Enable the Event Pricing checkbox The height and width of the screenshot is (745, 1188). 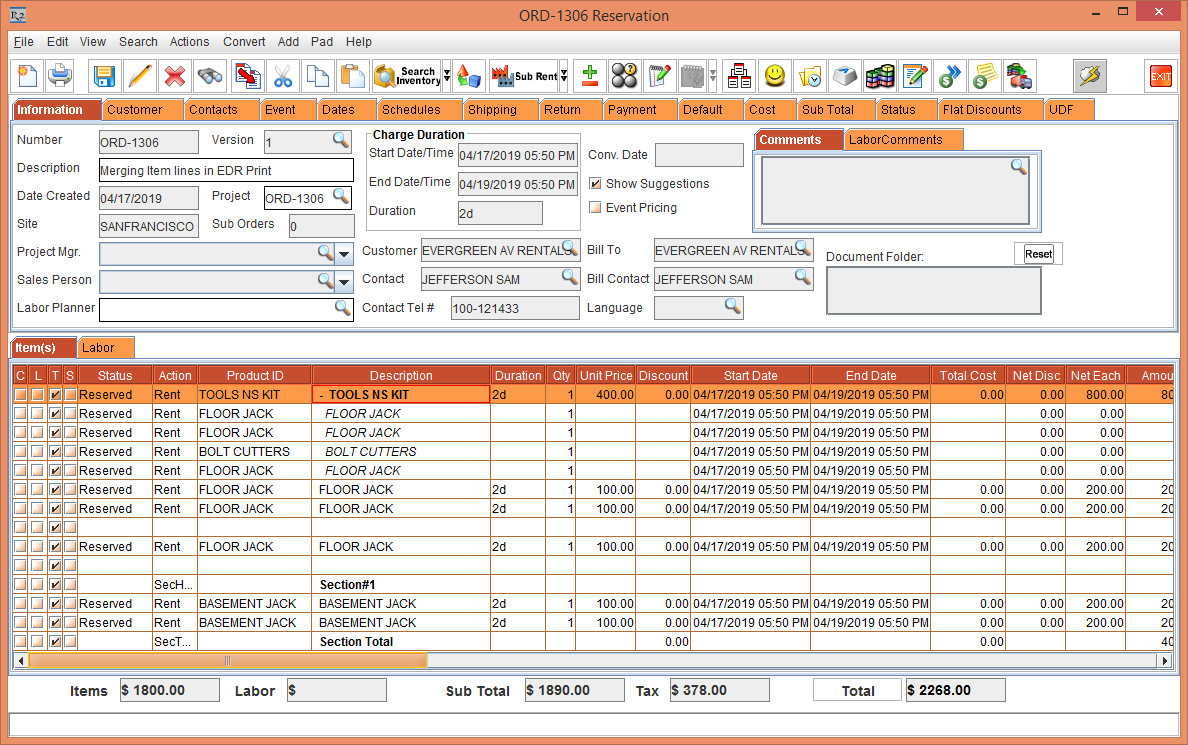[595, 208]
